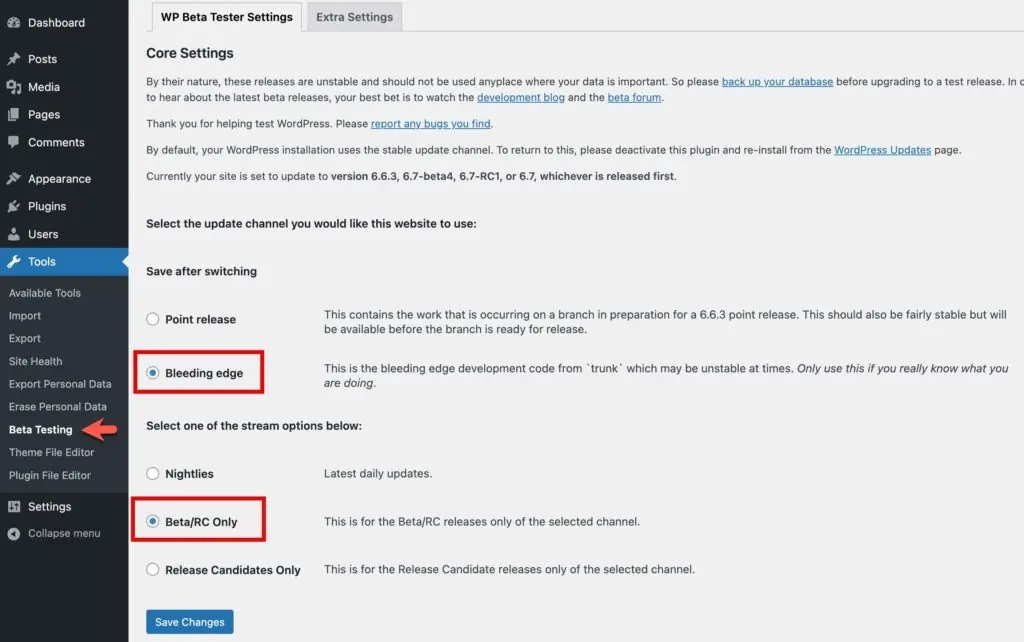The height and width of the screenshot is (642, 1024).
Task: Click 'Latest daily updates.' description text
Action: pos(377,473)
